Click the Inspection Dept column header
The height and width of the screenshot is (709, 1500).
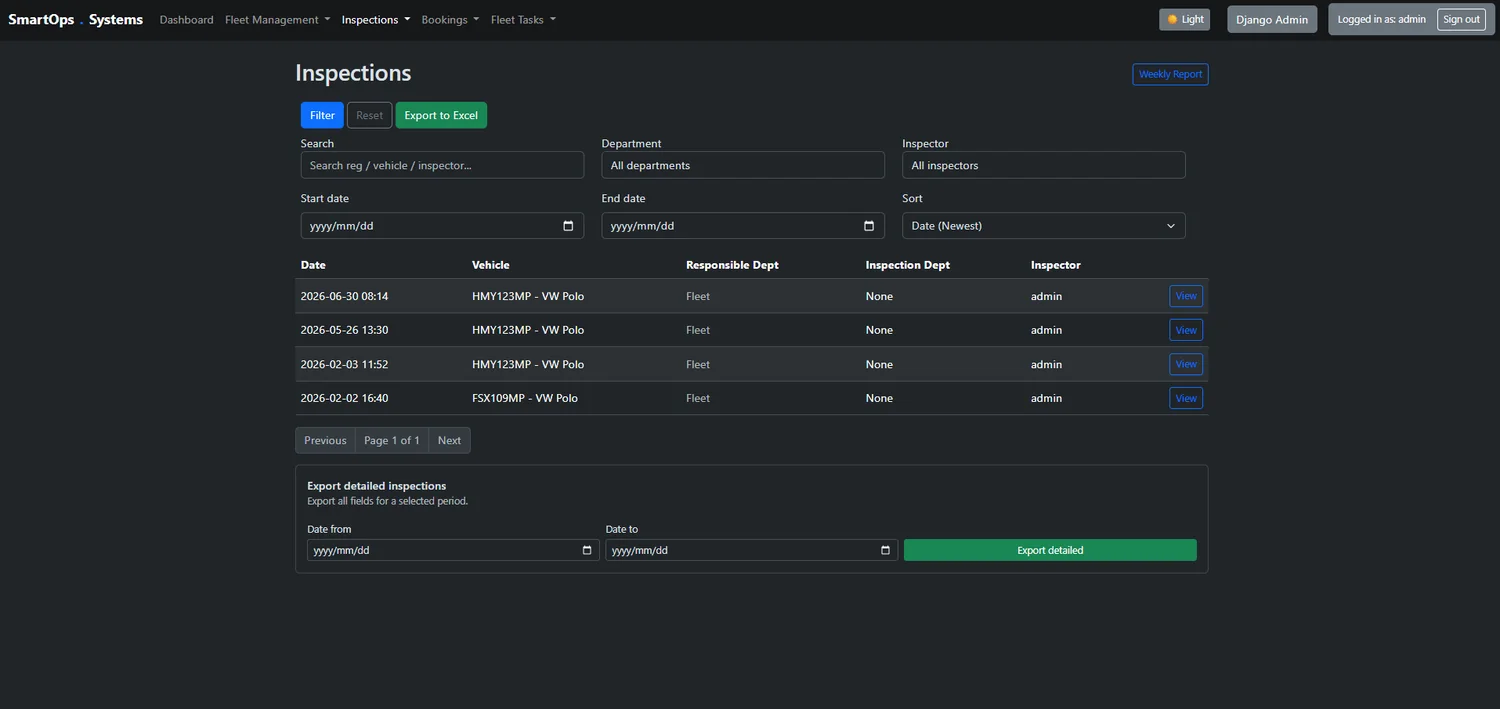click(908, 265)
